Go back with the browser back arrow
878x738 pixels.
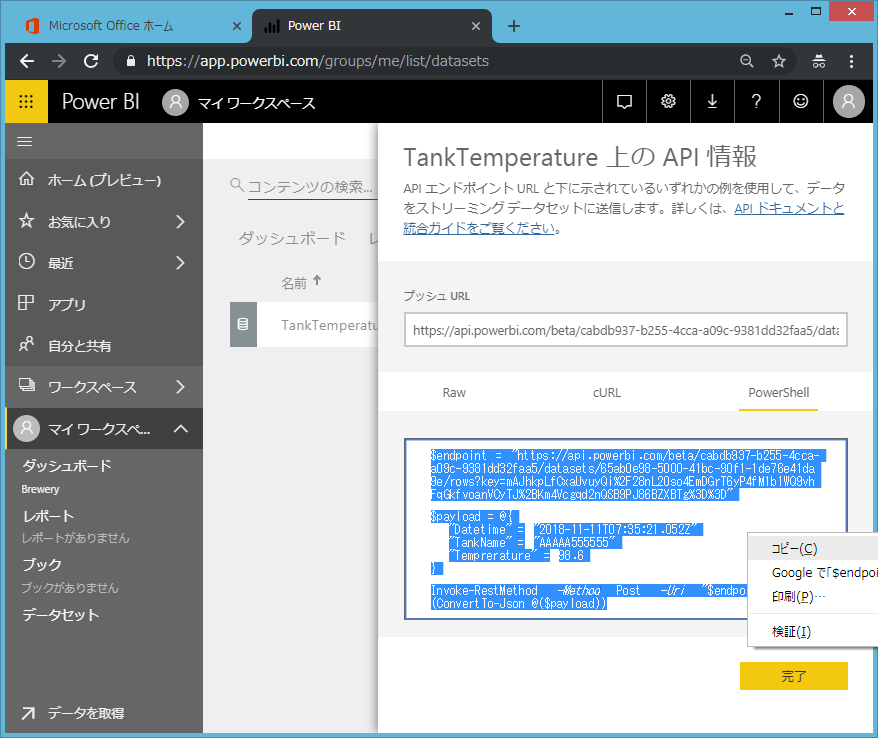[x=27, y=61]
